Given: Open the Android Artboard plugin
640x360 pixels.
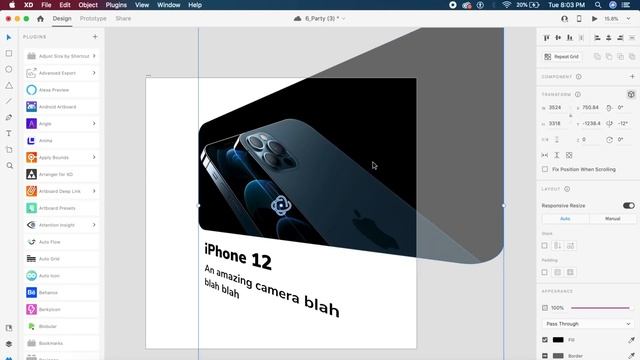Looking at the screenshot, I should [x=62, y=107].
